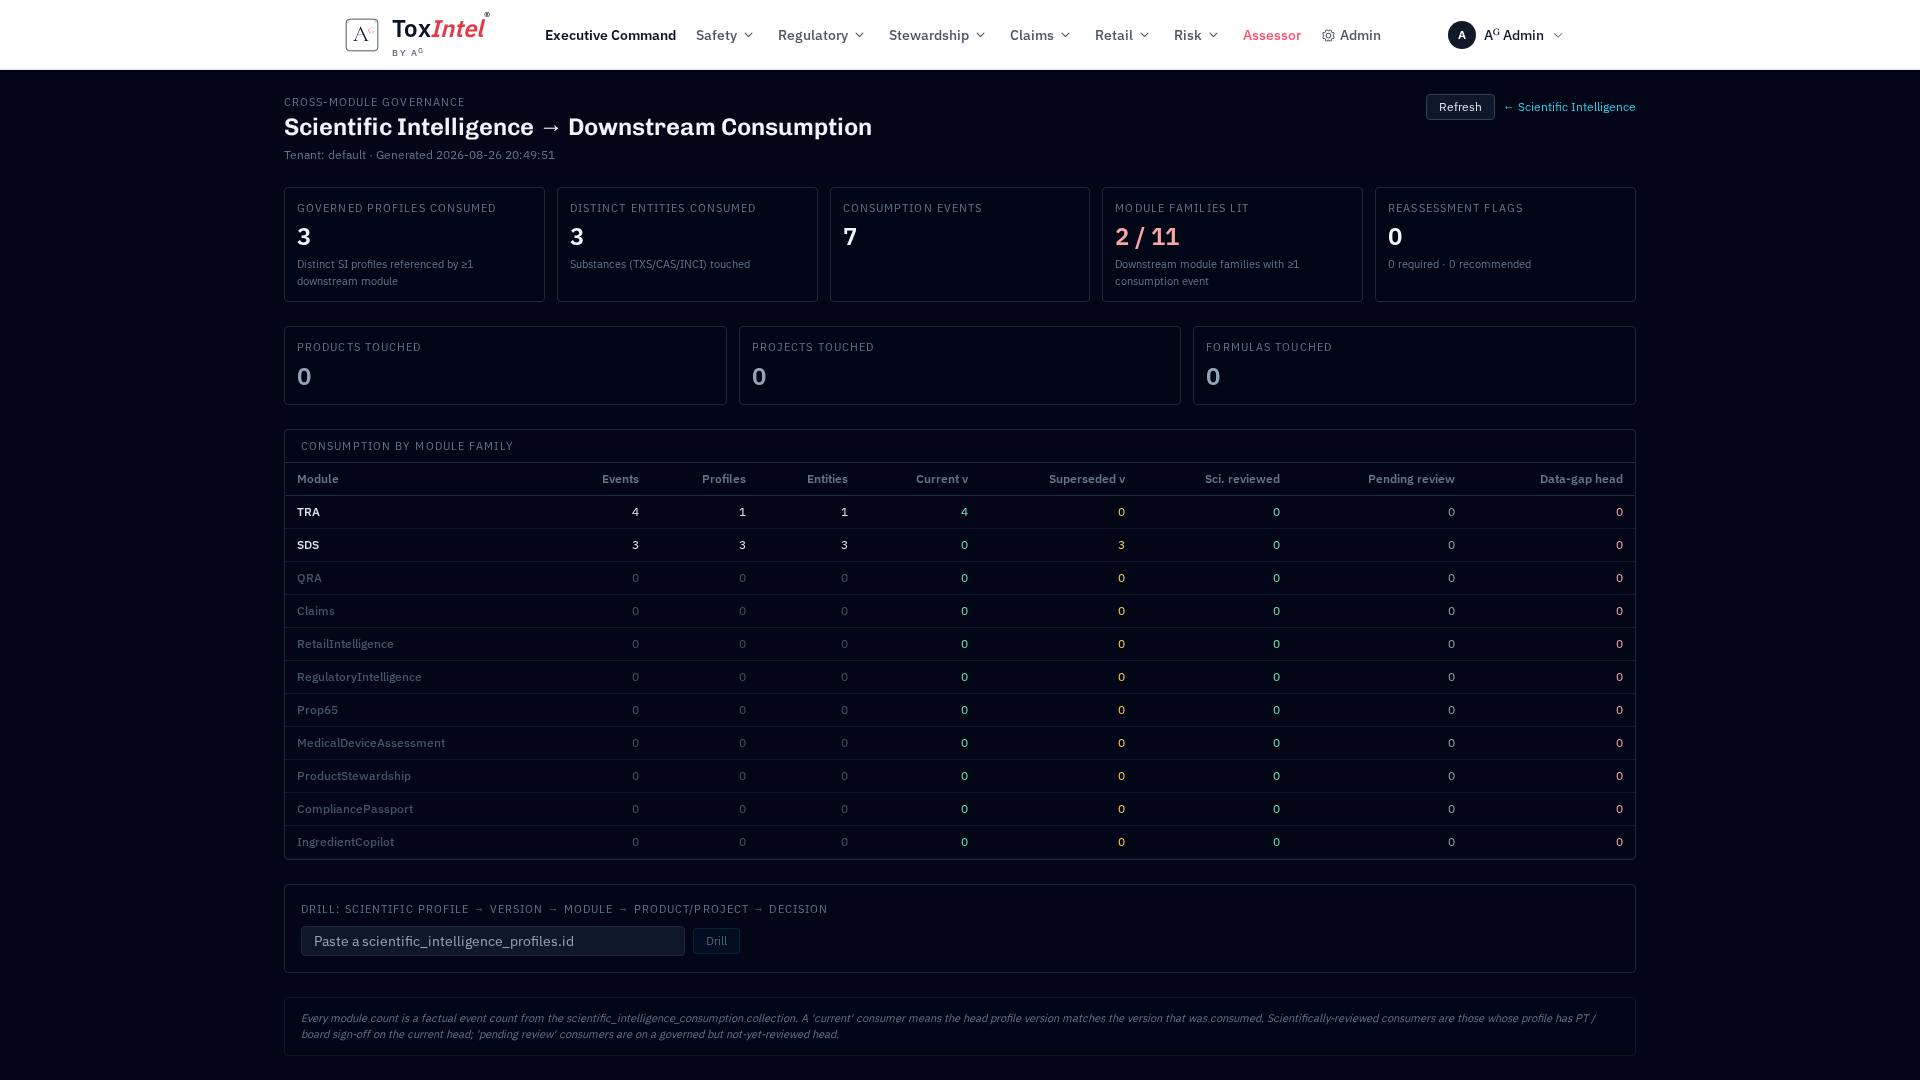
Task: Open the Admin user account dropdown
Action: pyautogui.click(x=1505, y=35)
